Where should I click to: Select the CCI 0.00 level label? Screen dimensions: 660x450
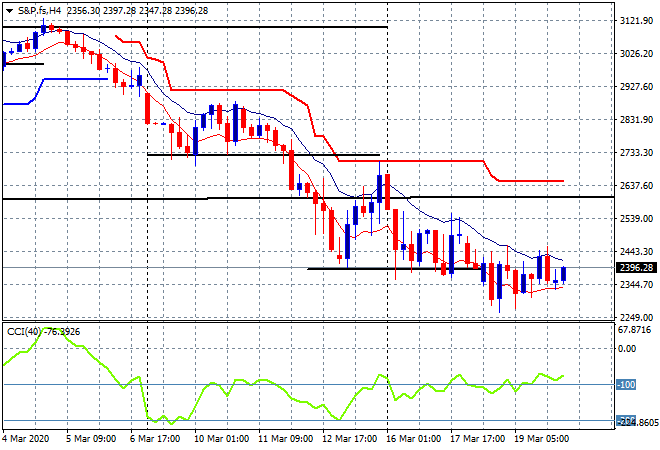[627, 349]
